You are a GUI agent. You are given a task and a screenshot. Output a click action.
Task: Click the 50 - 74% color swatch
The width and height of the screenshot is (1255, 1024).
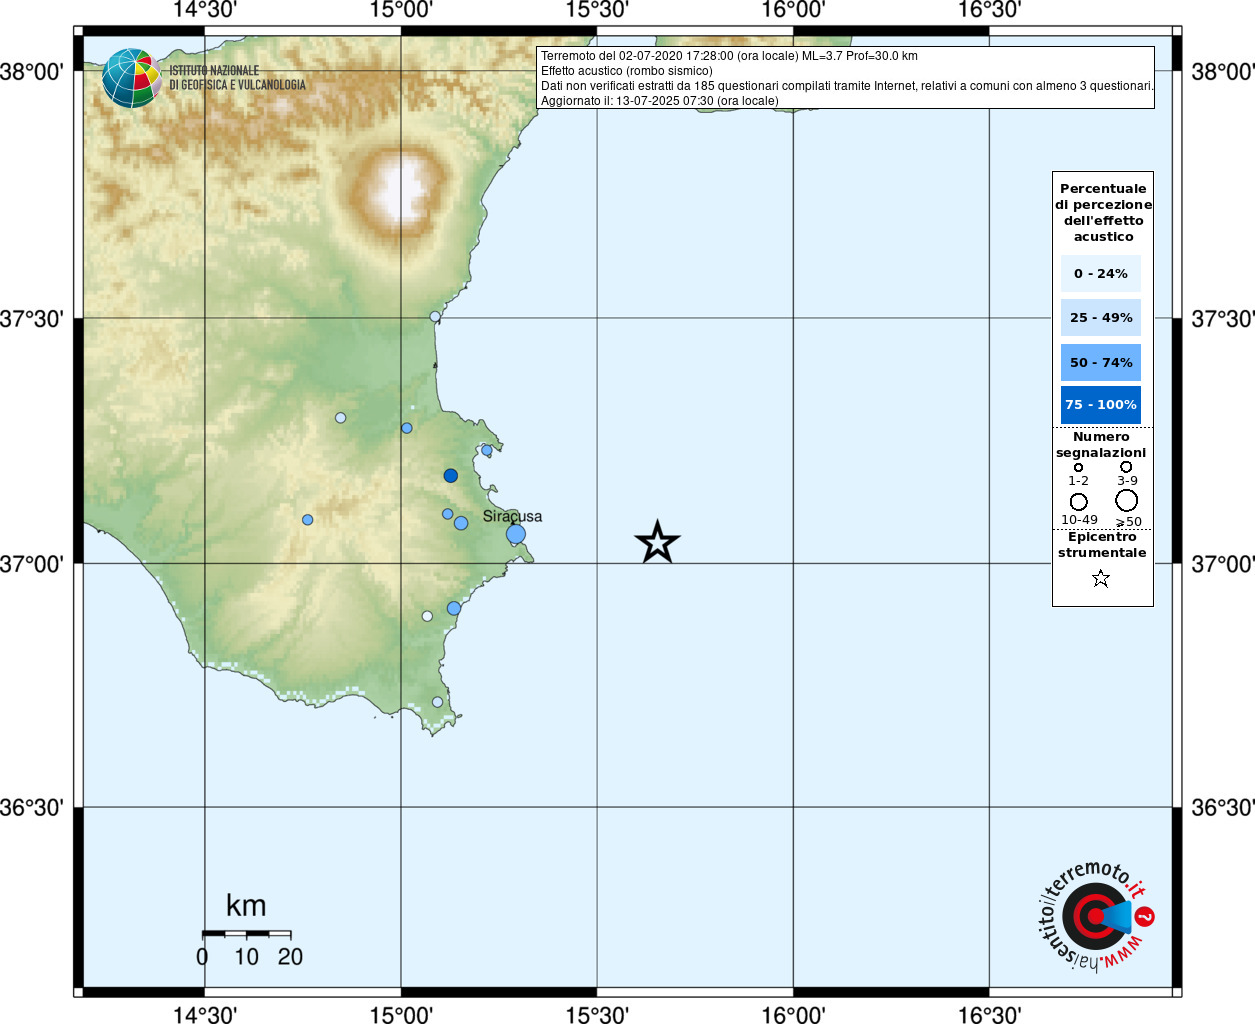pyautogui.click(x=1101, y=362)
